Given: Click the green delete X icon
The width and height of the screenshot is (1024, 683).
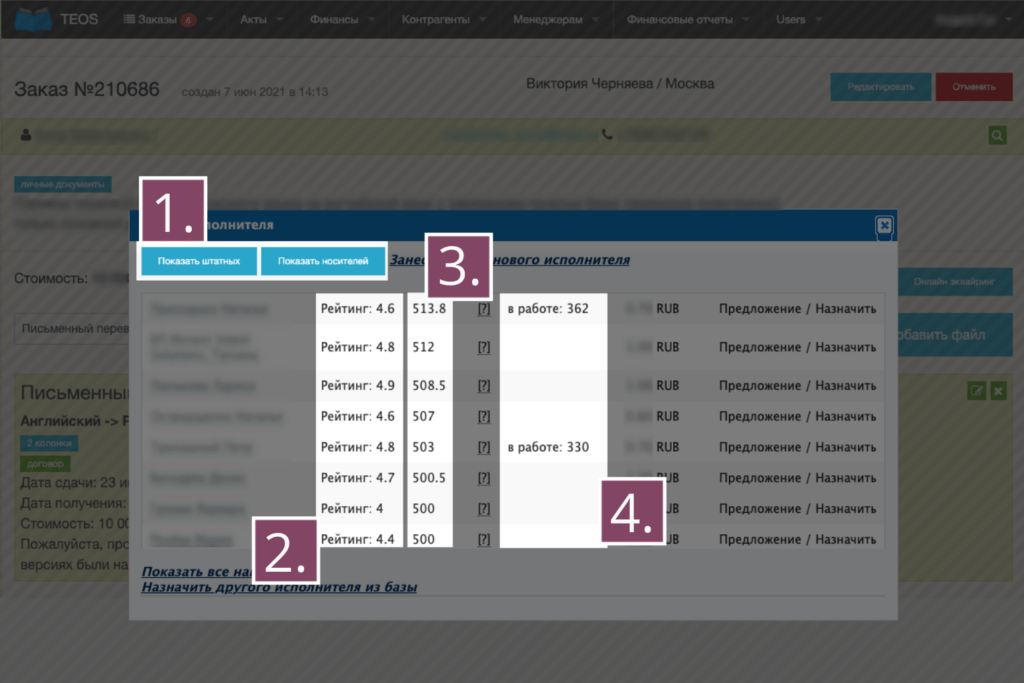Looking at the screenshot, I should (997, 391).
